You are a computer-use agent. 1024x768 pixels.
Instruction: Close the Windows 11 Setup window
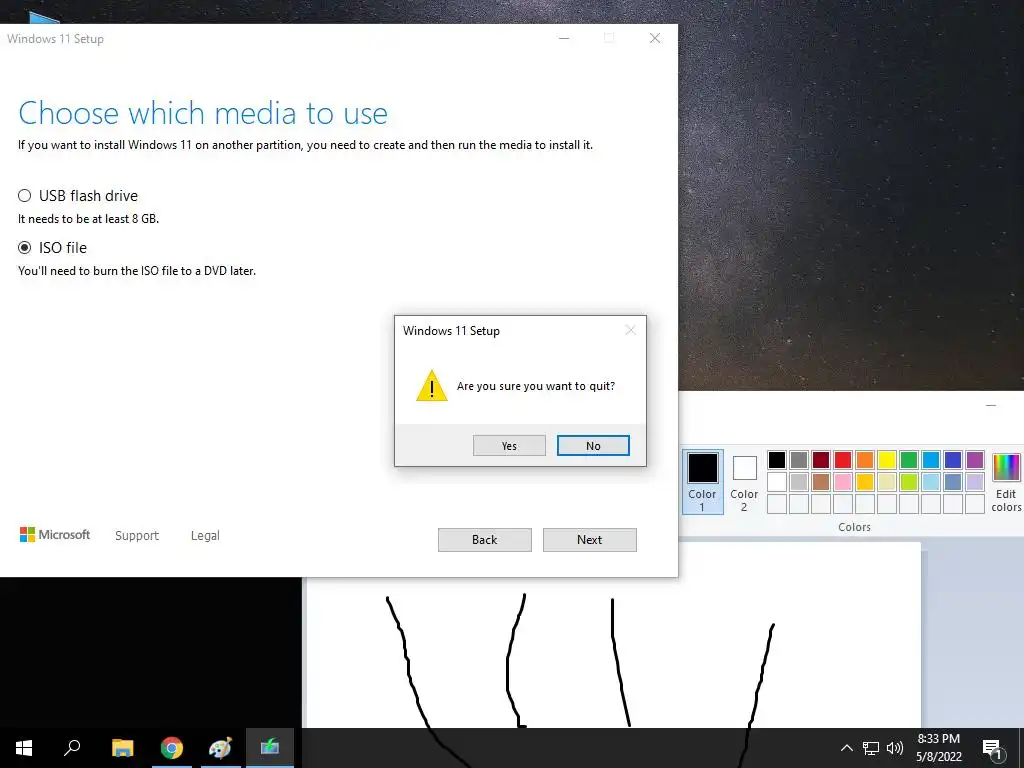click(655, 39)
